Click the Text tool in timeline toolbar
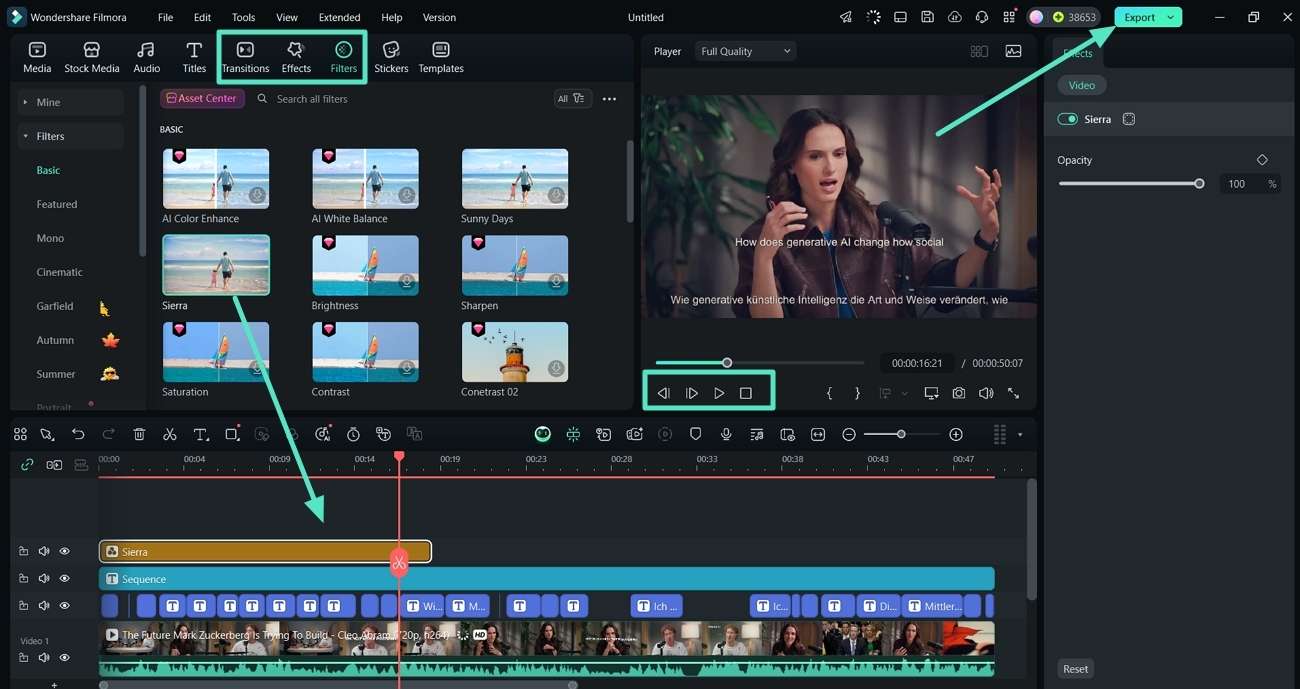Viewport: 1300px width, 689px height. (x=200, y=434)
